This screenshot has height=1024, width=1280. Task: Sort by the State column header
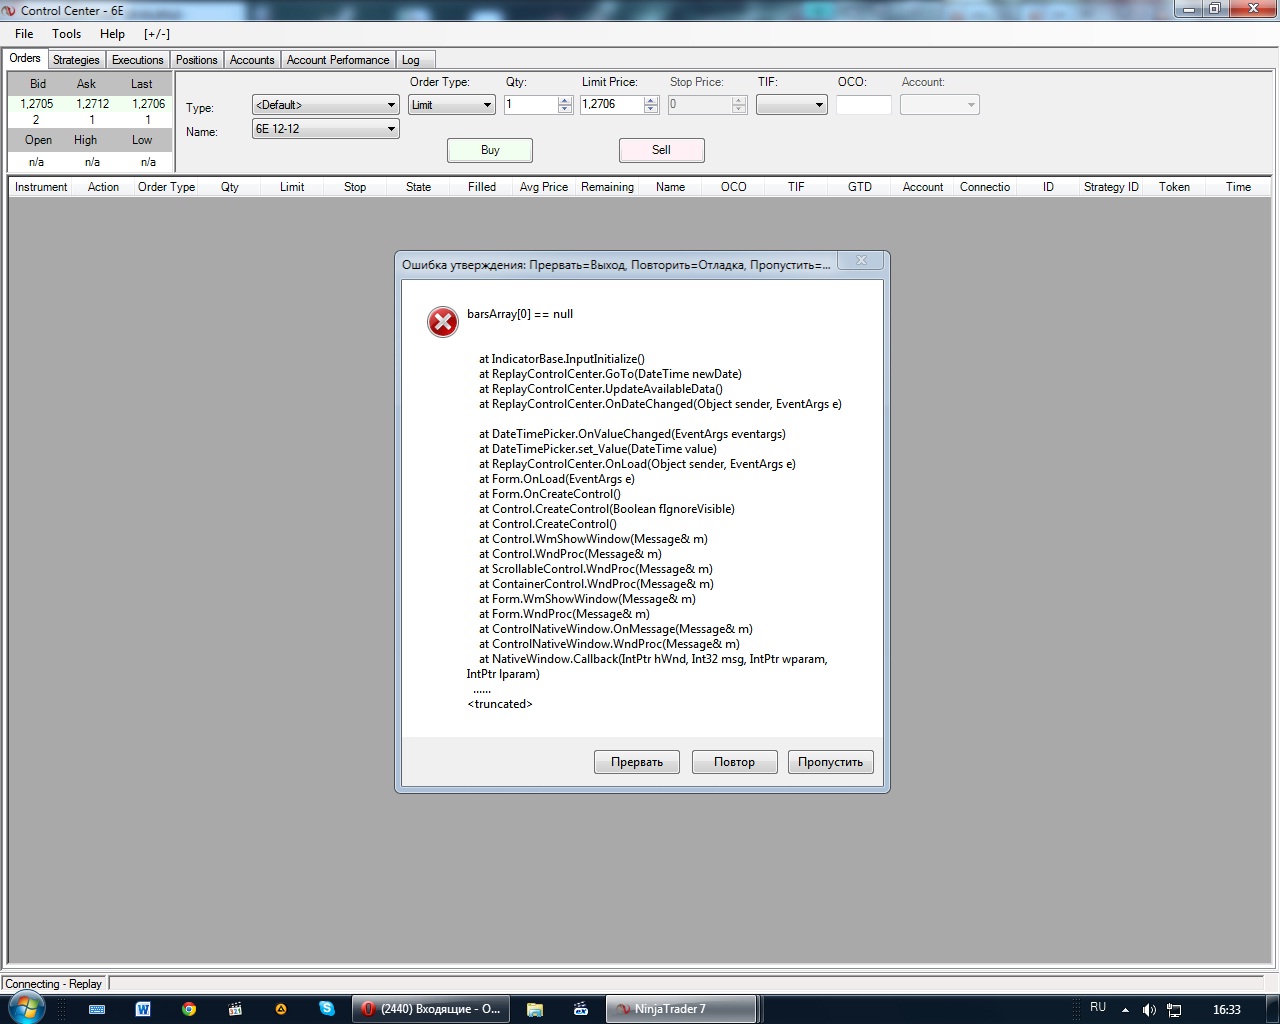419,187
